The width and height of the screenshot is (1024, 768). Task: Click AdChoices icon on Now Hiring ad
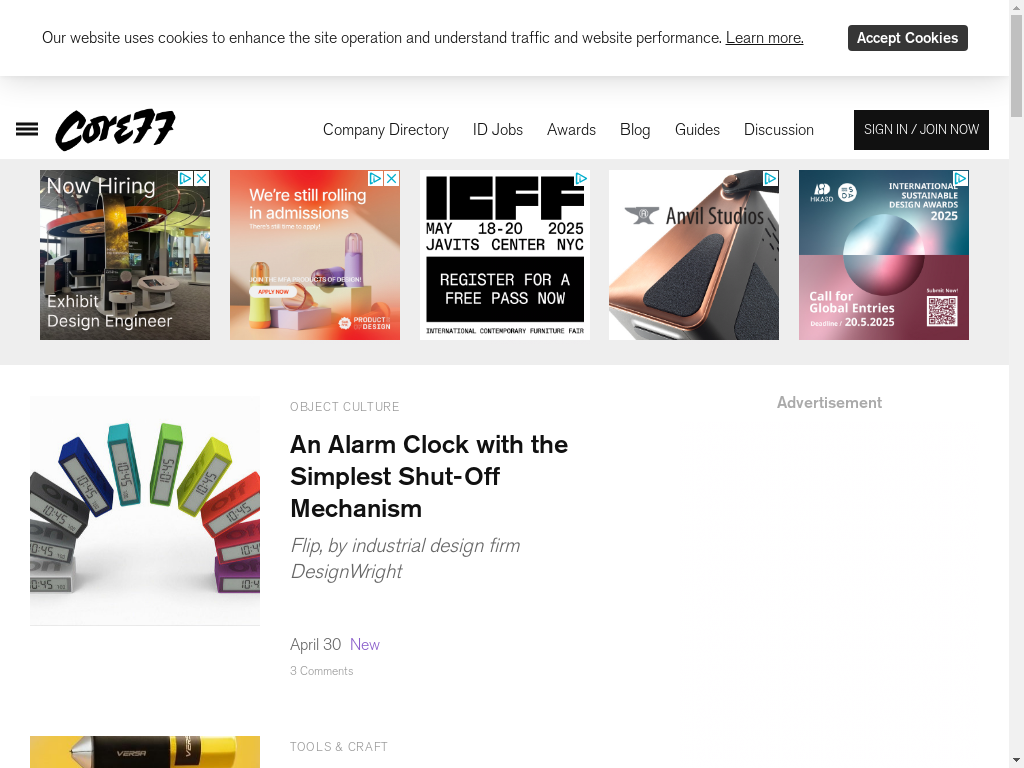click(185, 178)
